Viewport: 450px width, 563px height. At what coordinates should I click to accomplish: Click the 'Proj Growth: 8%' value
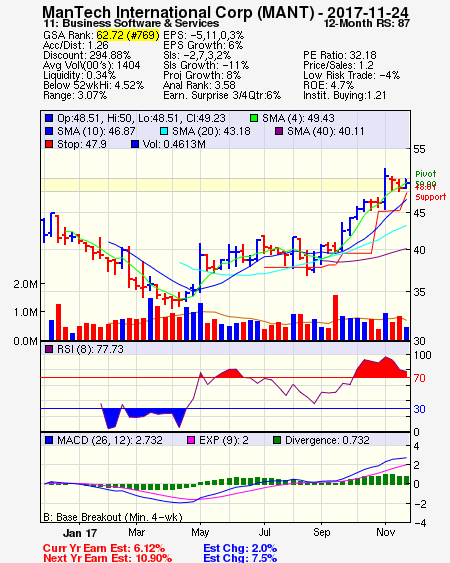pos(202,75)
